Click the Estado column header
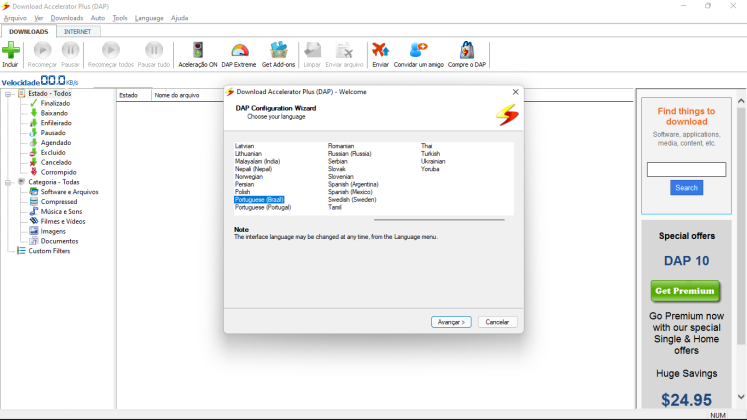747x420 pixels. 134,95
